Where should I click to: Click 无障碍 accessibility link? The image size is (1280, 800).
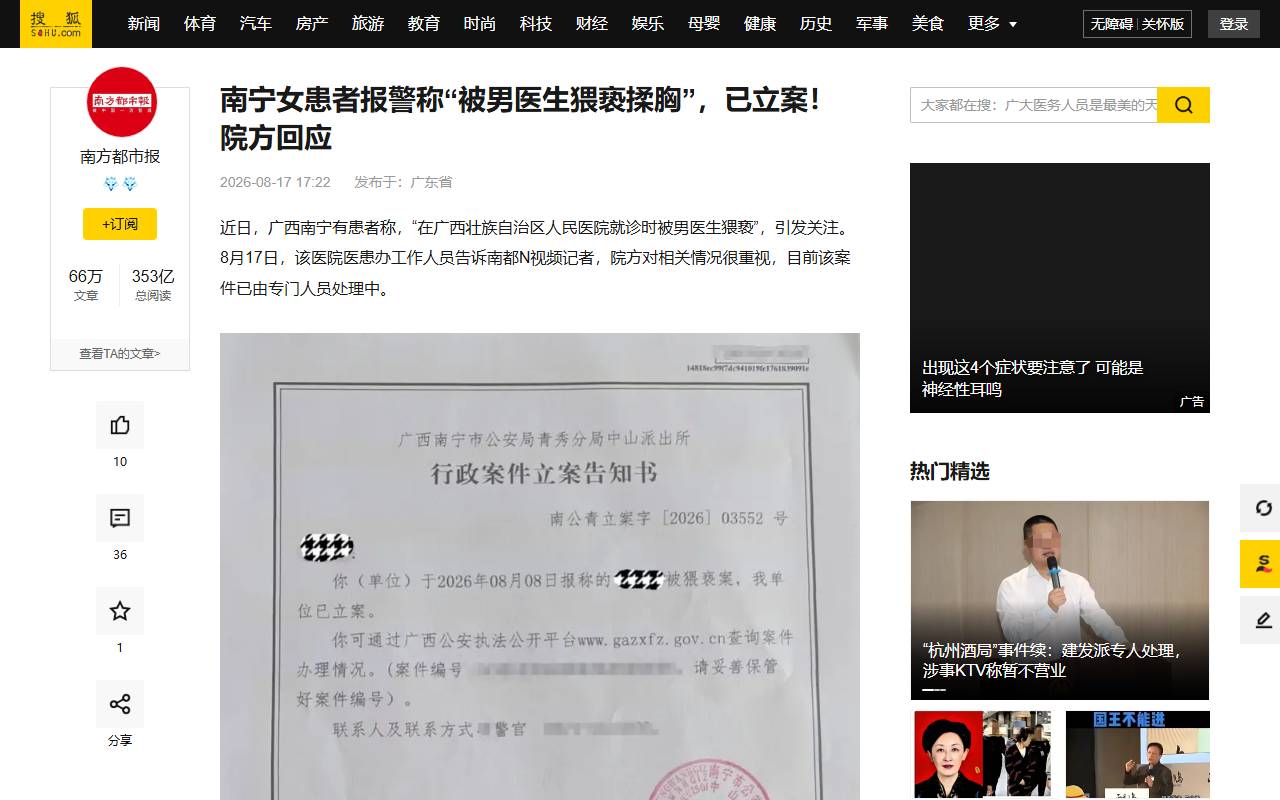[1112, 24]
